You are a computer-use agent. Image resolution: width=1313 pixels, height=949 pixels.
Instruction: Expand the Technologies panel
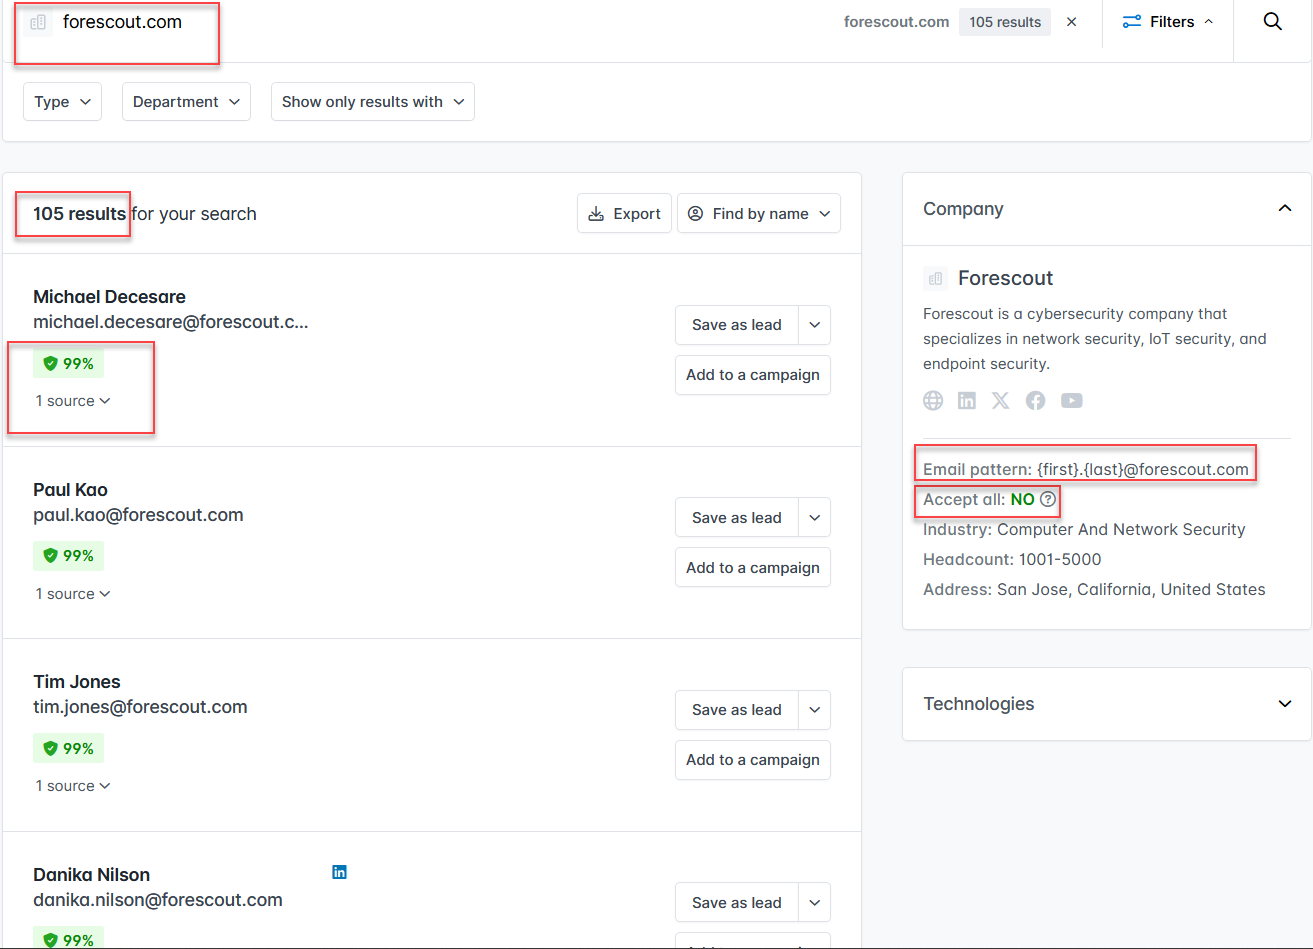[1285, 704]
